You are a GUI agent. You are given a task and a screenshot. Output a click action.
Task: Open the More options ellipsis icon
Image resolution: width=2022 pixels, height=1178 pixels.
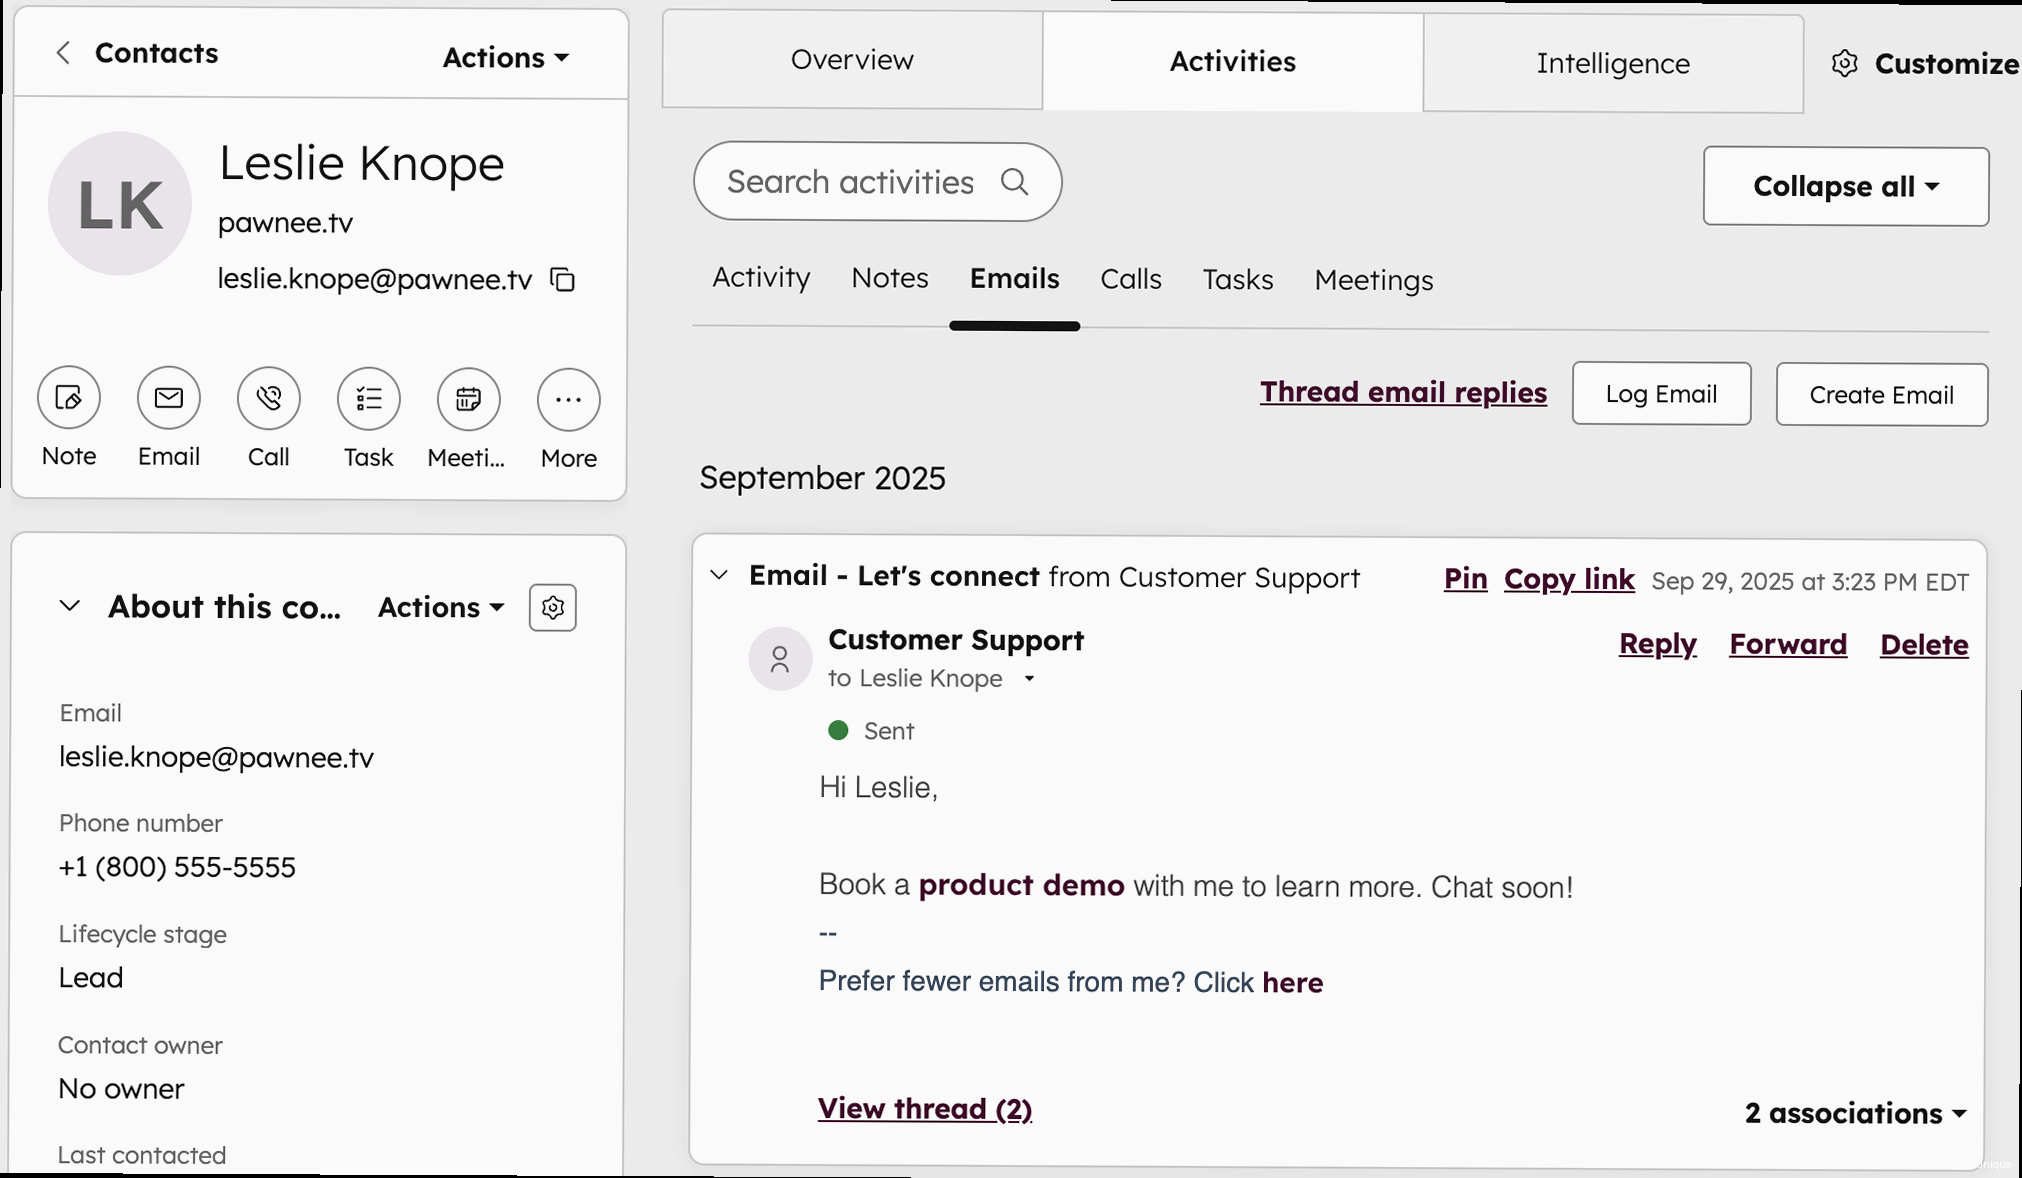coord(568,399)
